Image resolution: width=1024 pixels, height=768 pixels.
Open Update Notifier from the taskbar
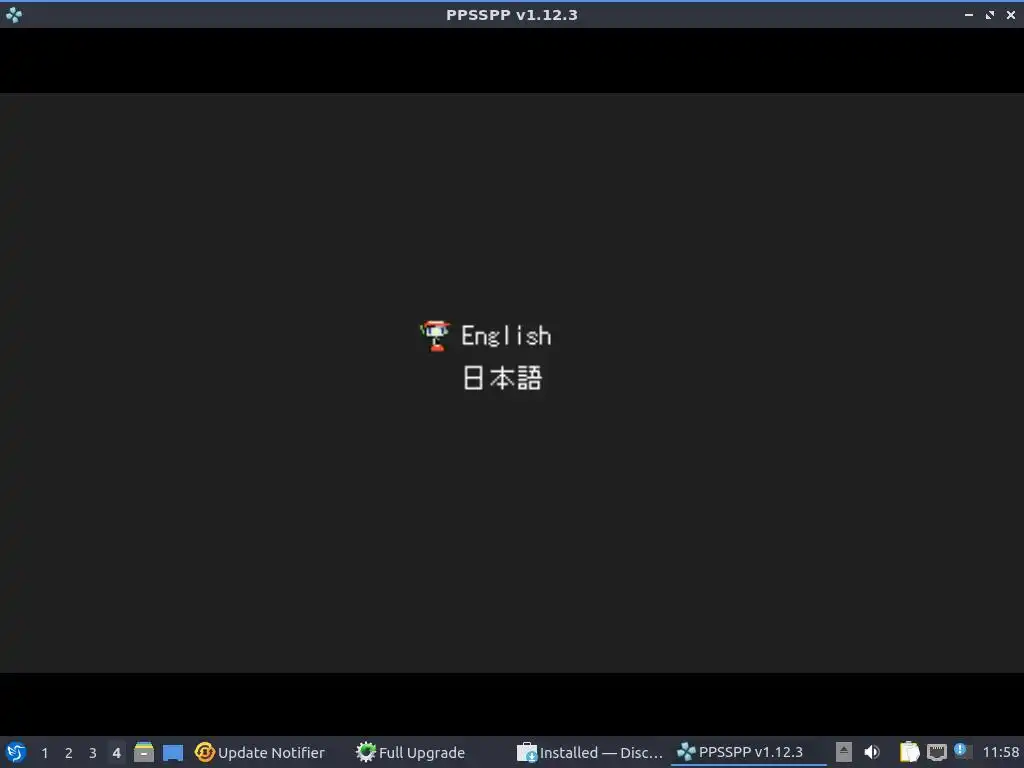(259, 752)
